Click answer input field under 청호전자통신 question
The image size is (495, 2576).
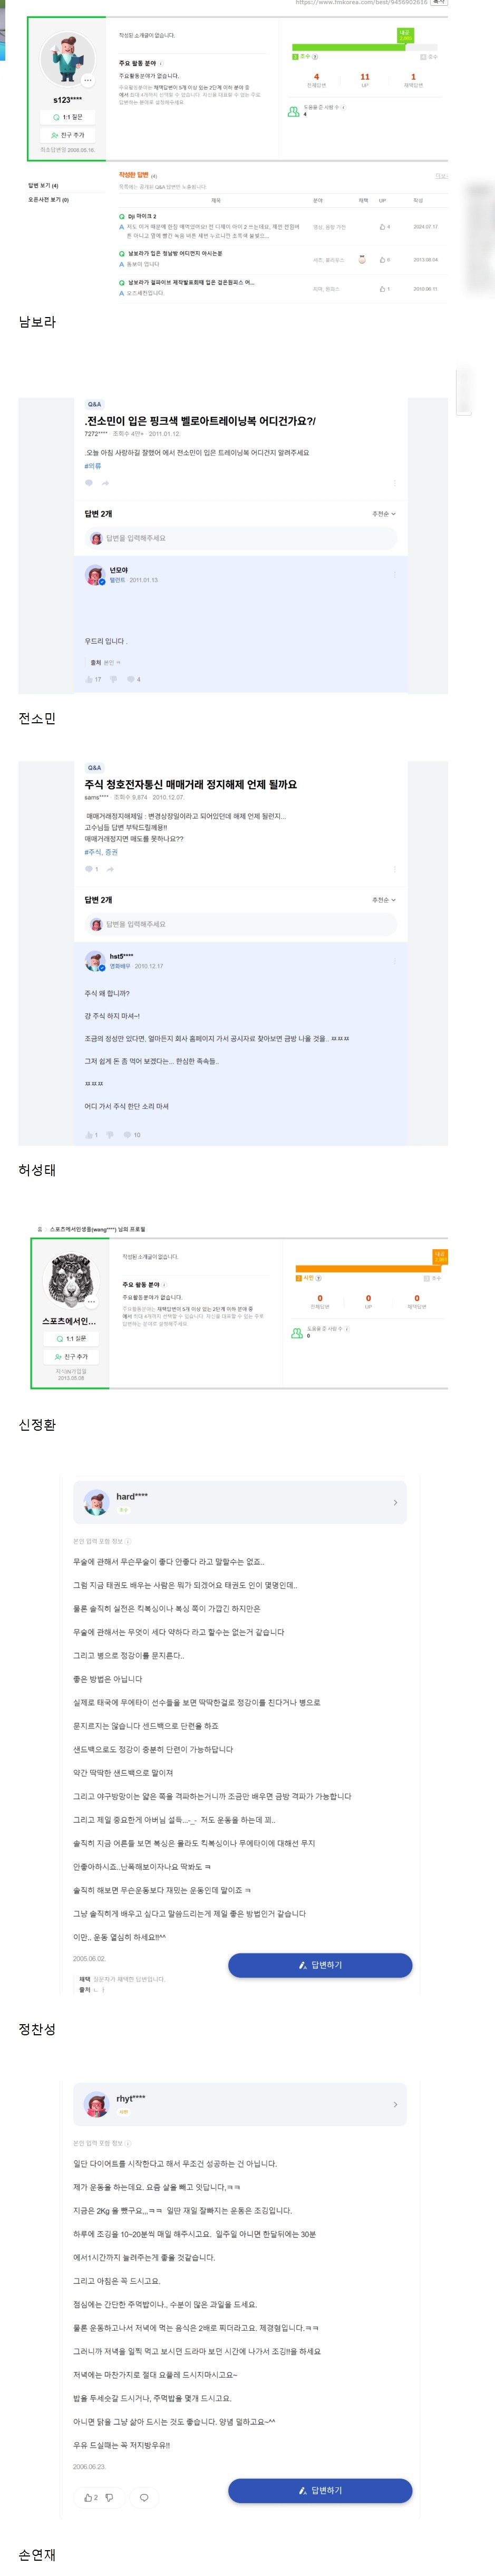(x=240, y=924)
